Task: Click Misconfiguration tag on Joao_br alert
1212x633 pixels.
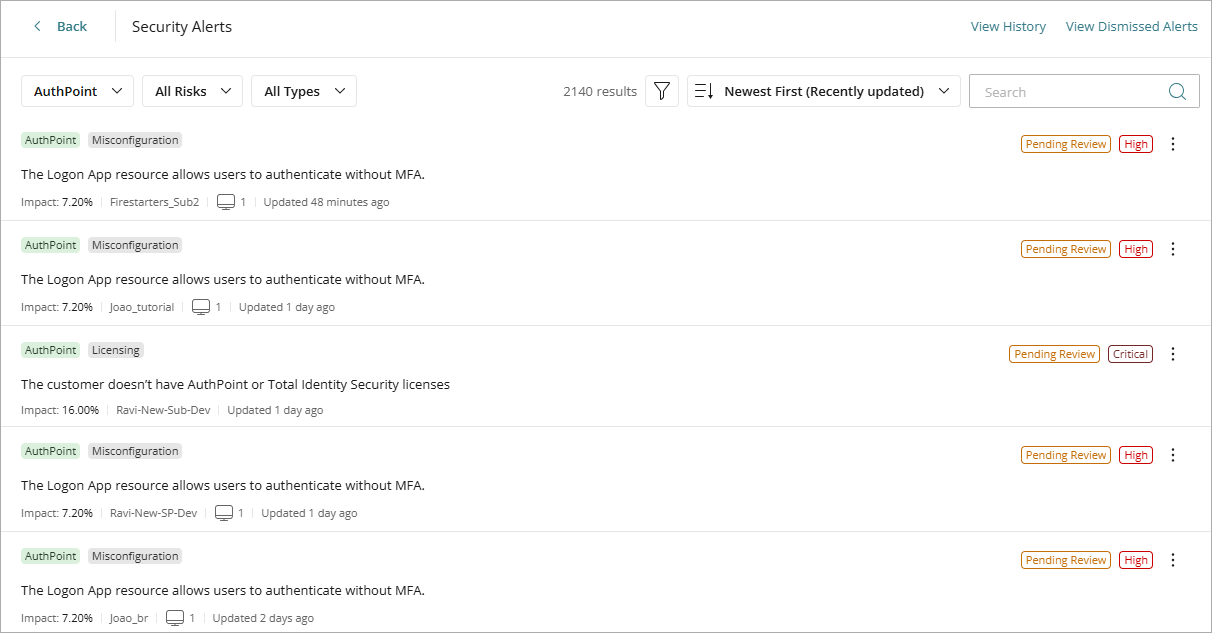Action: (x=135, y=556)
